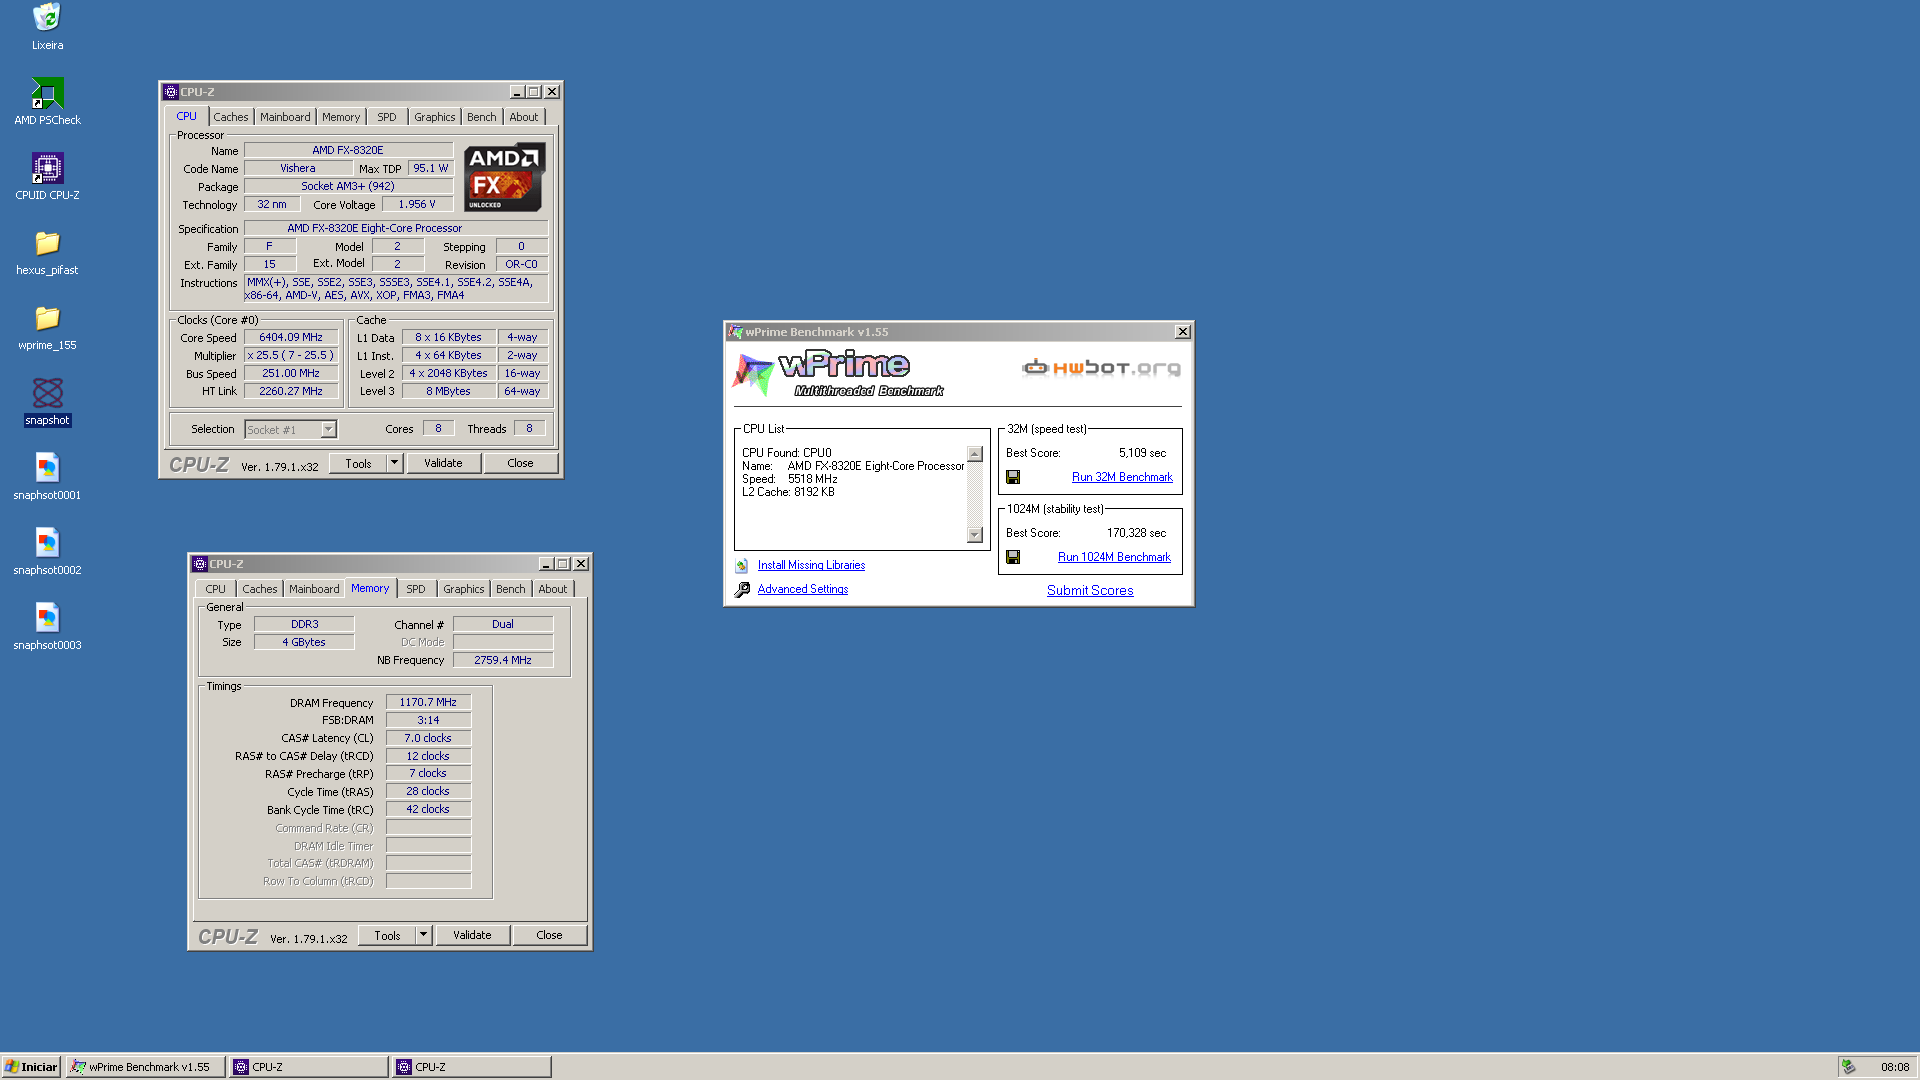Screen dimensions: 1920x1080
Task: Open Graphics tab in lower CPU-Z
Action: tap(464, 589)
